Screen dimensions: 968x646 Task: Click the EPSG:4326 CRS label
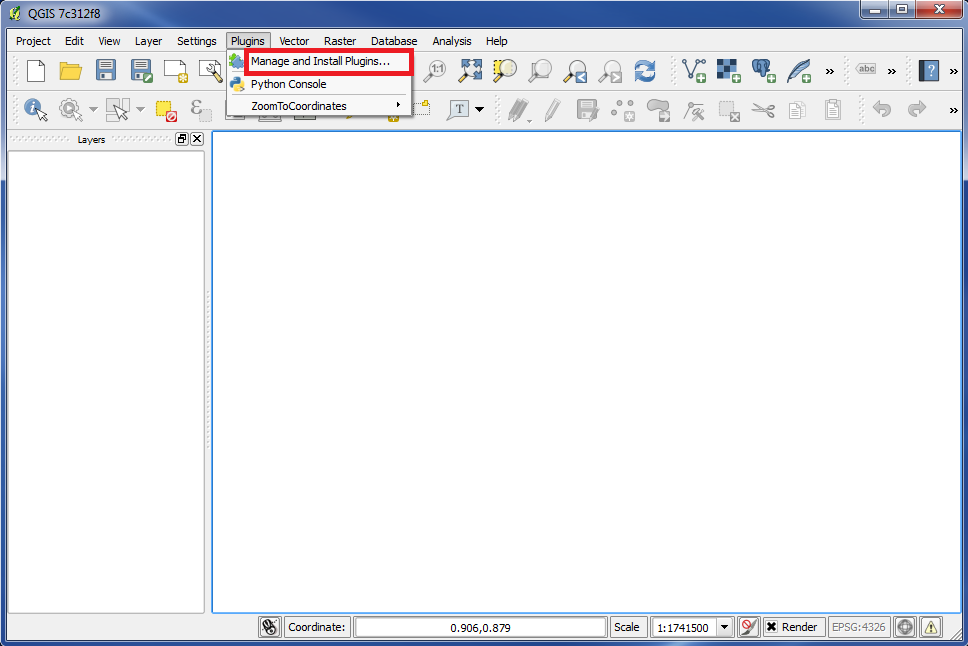[x=859, y=627]
